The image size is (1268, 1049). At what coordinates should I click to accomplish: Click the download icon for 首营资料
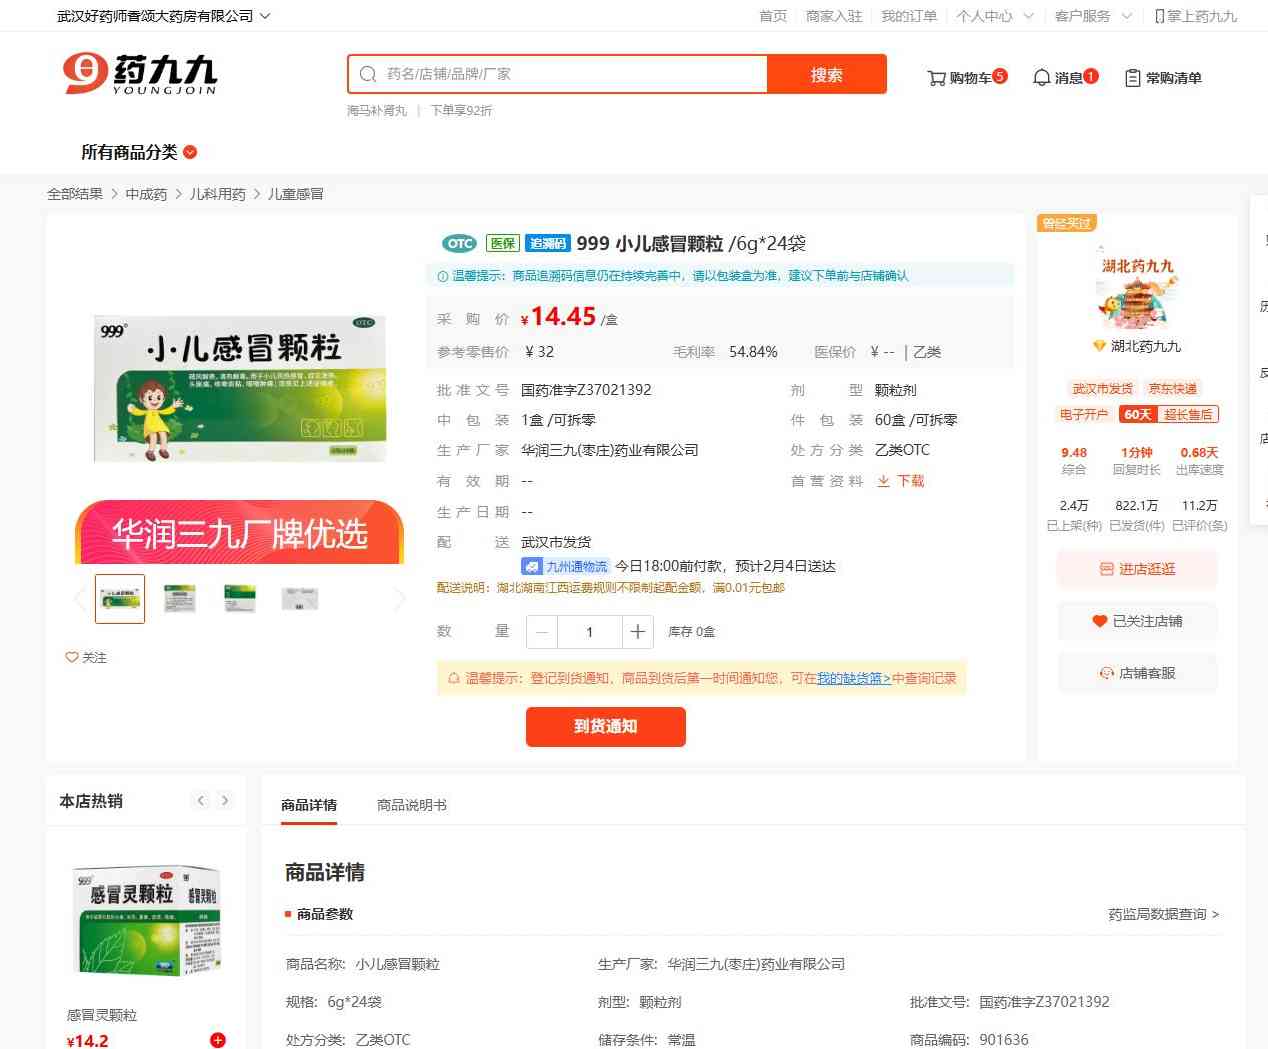coord(884,481)
